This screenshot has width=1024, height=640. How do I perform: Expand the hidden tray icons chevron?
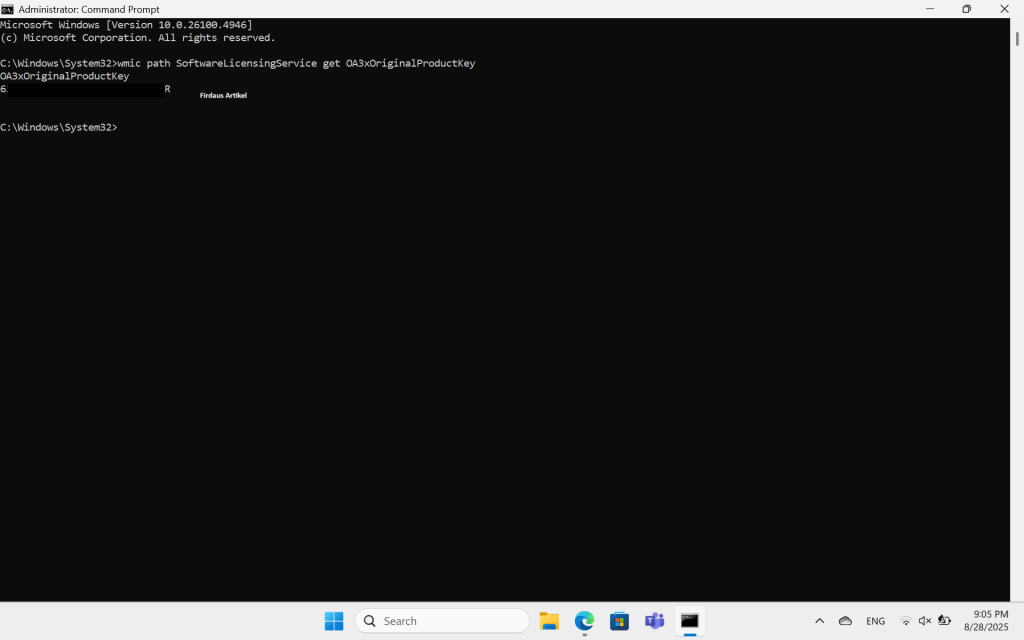[820, 621]
